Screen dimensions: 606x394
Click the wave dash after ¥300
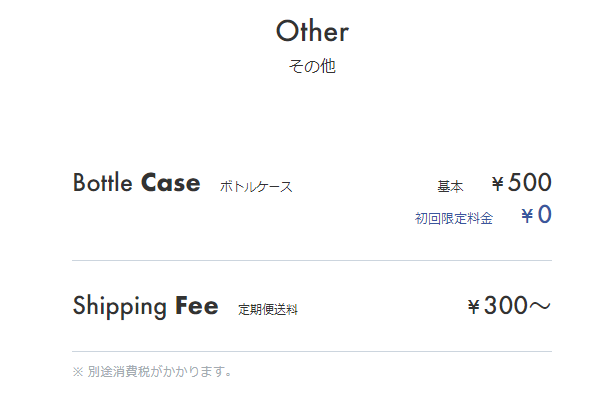tap(540, 306)
